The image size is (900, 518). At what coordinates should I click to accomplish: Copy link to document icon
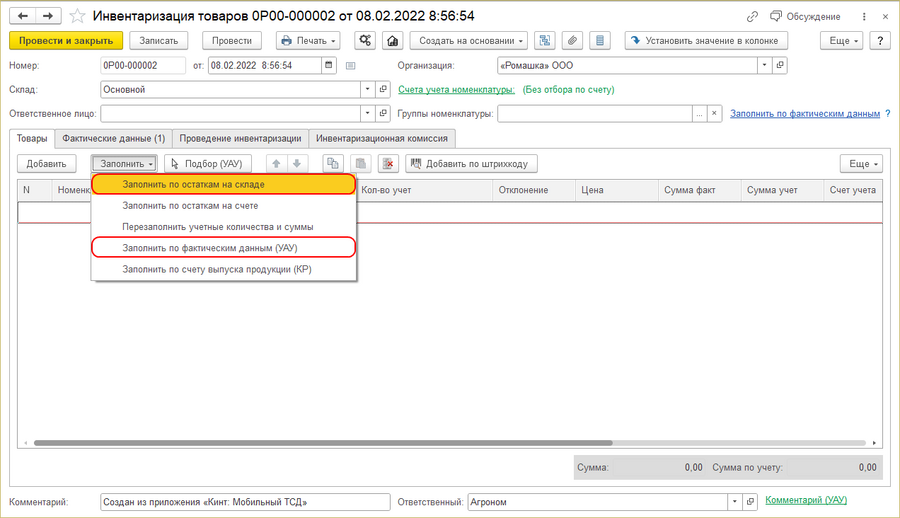click(752, 17)
